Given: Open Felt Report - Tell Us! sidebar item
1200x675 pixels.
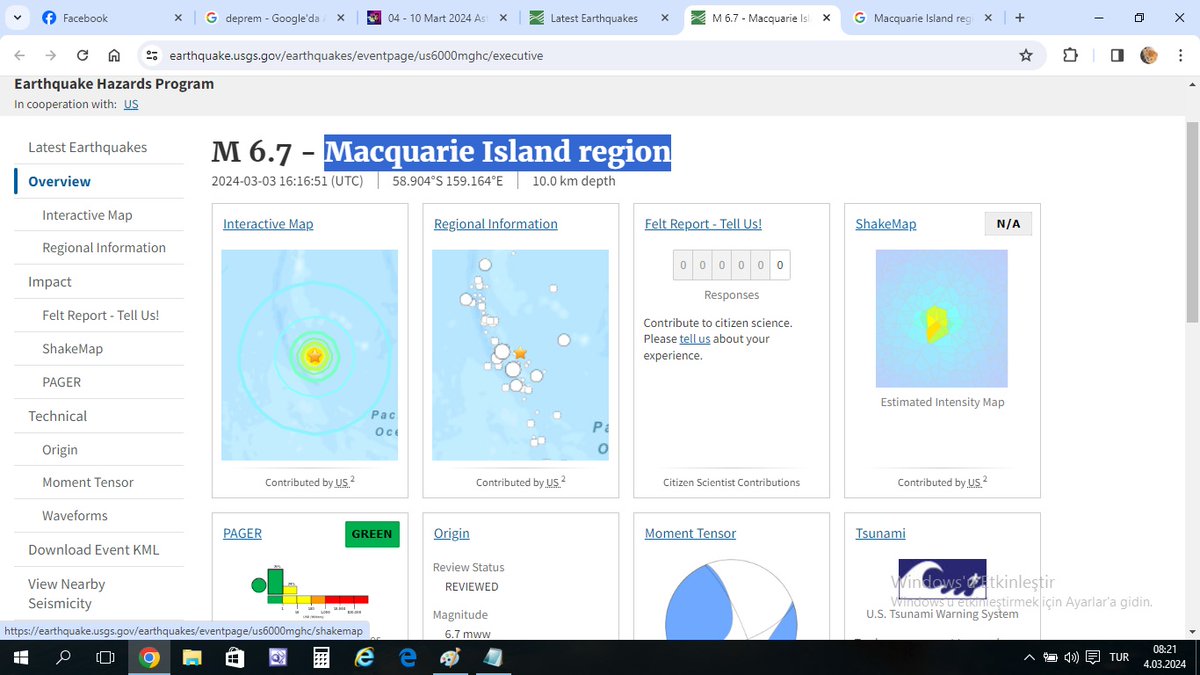Looking at the screenshot, I should (100, 315).
